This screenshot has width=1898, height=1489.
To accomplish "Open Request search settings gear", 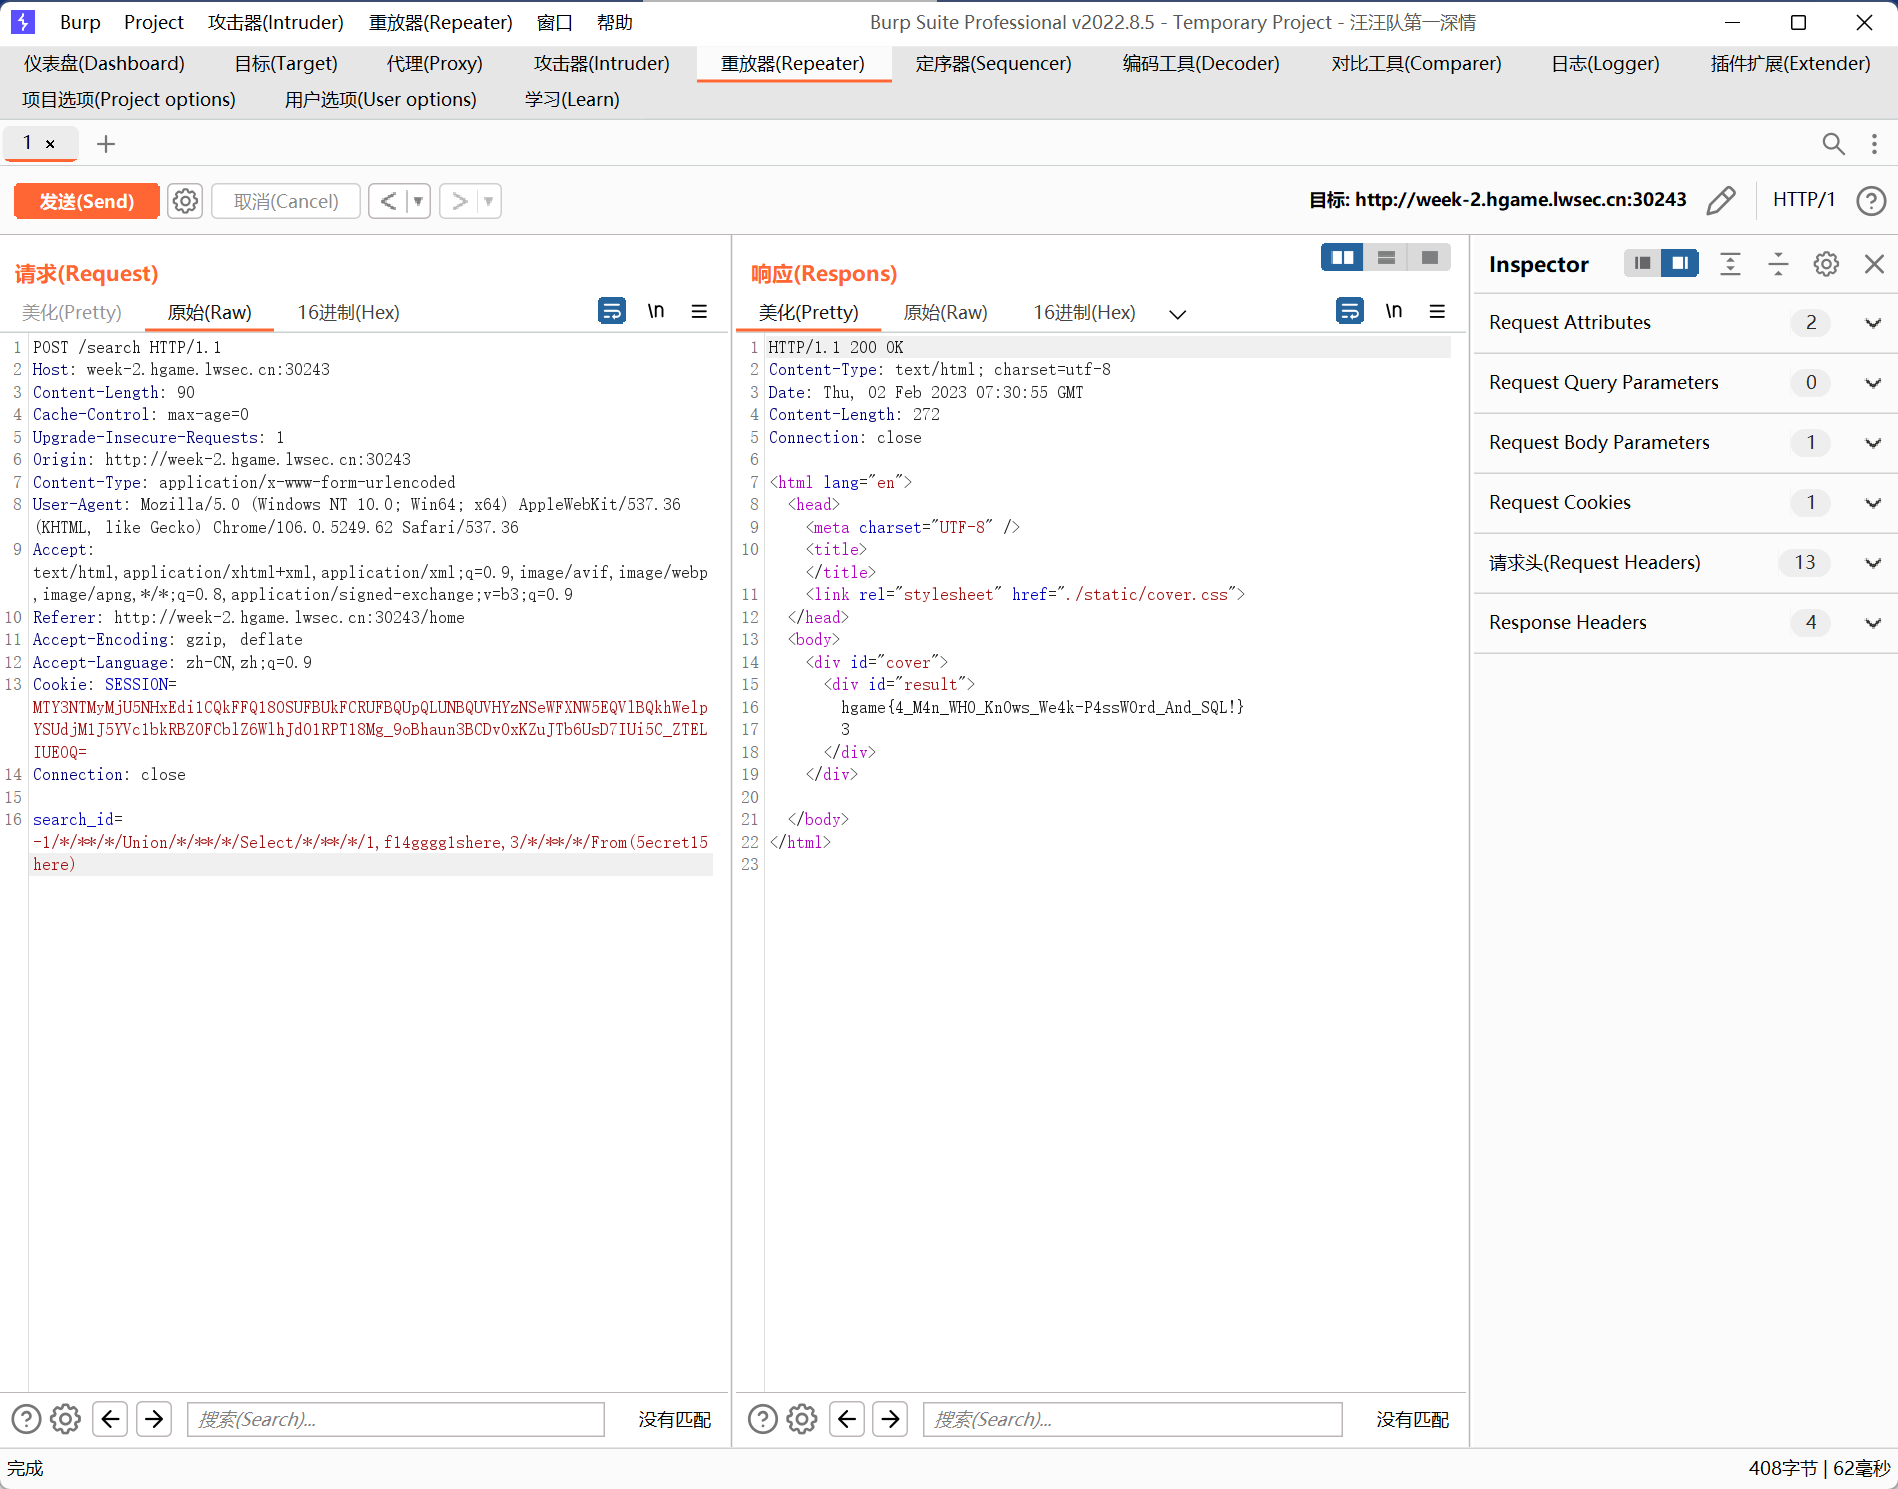I will [x=66, y=1419].
